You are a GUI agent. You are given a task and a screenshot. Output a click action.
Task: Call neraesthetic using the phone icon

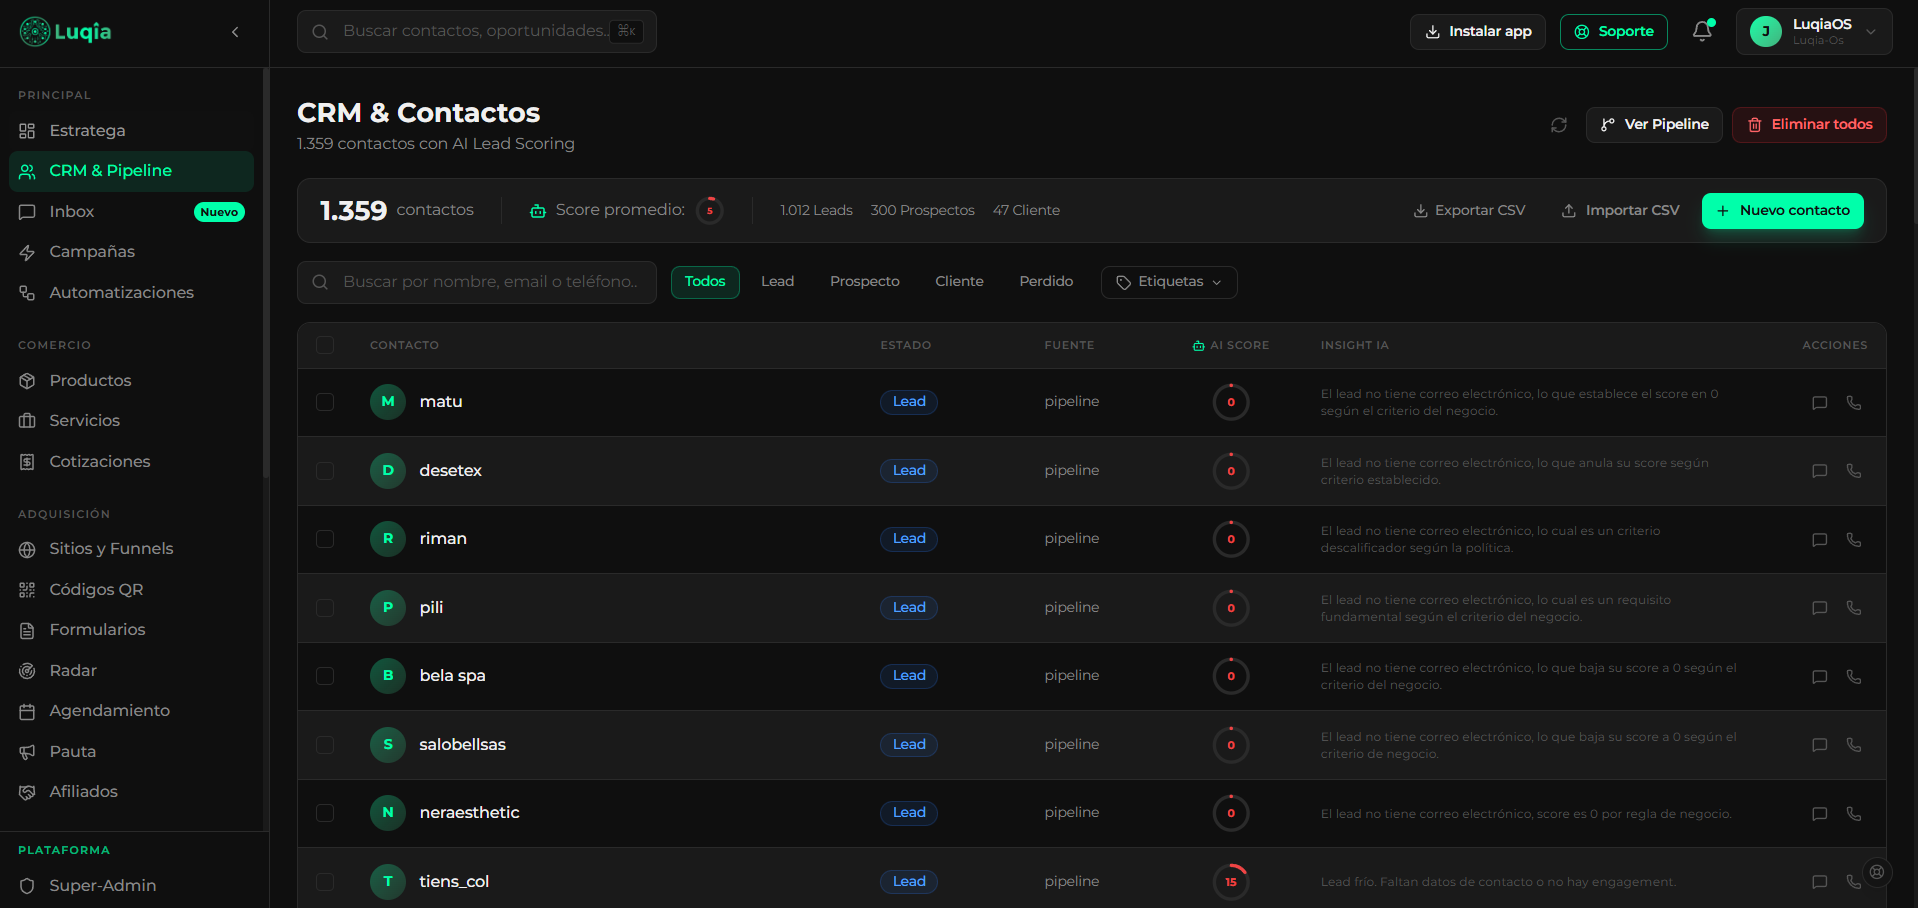click(1853, 814)
